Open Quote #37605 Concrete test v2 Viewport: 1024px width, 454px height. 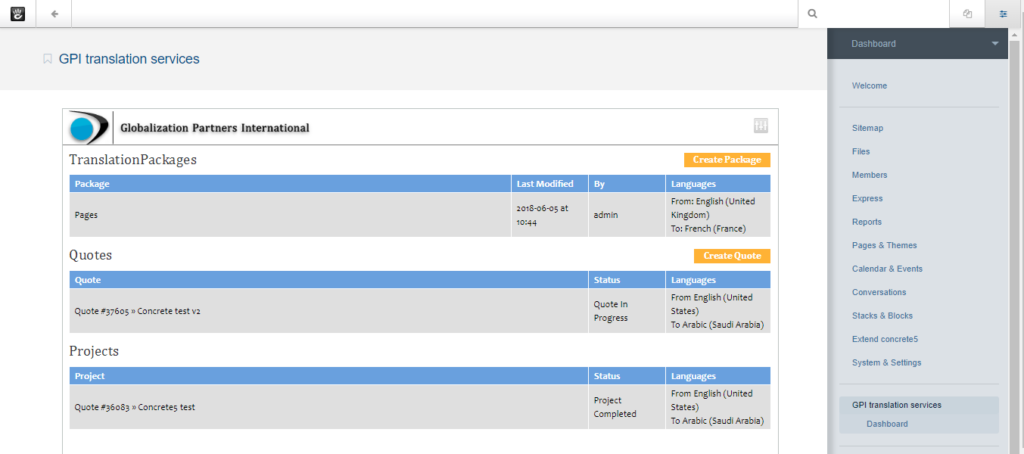pyautogui.click(x=137, y=311)
